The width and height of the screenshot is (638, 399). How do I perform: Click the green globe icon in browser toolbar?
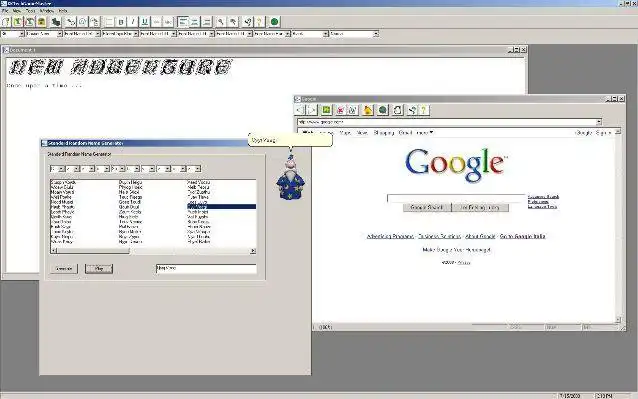[382, 110]
